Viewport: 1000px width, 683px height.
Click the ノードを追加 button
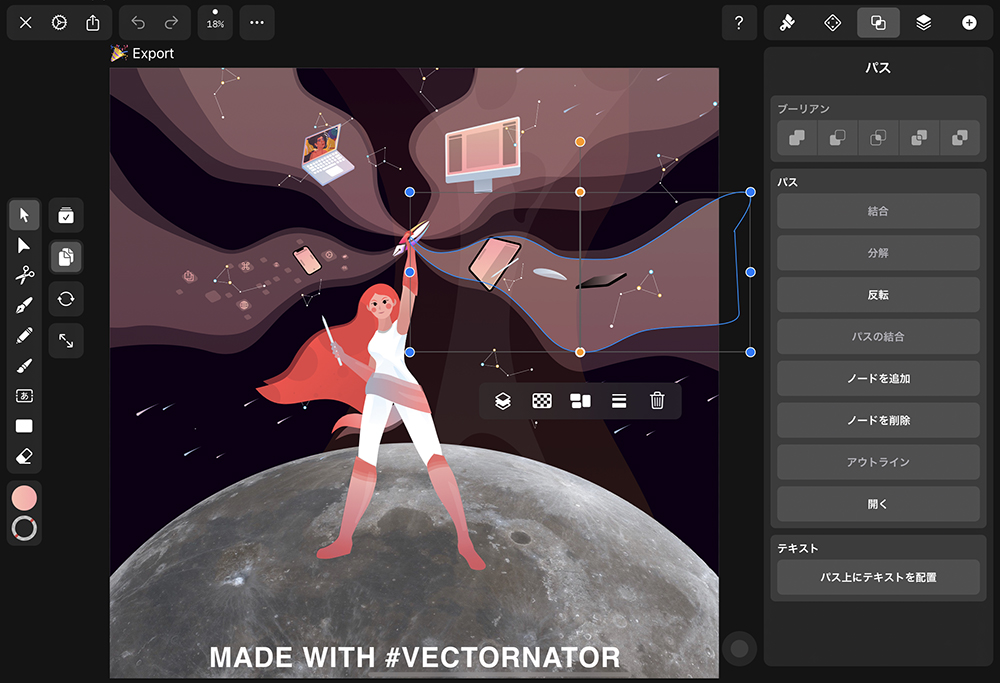878,379
